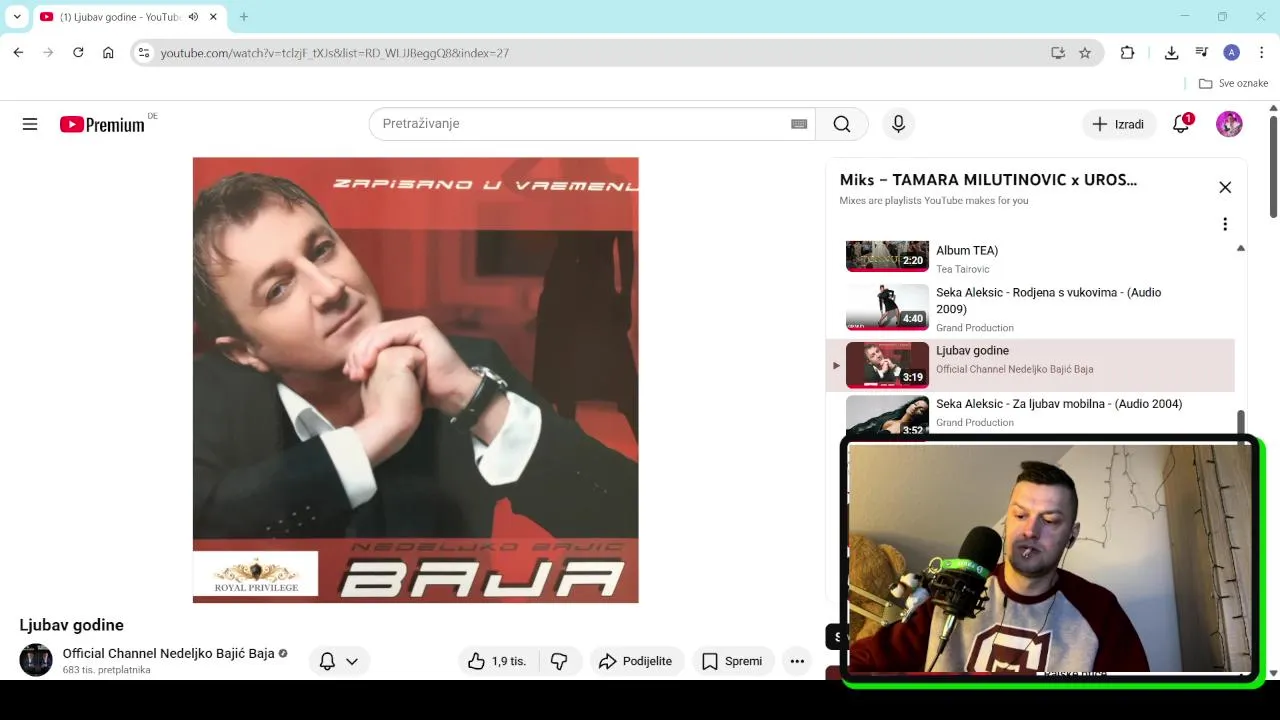Open notifications bell in YouTube header

coord(1181,124)
